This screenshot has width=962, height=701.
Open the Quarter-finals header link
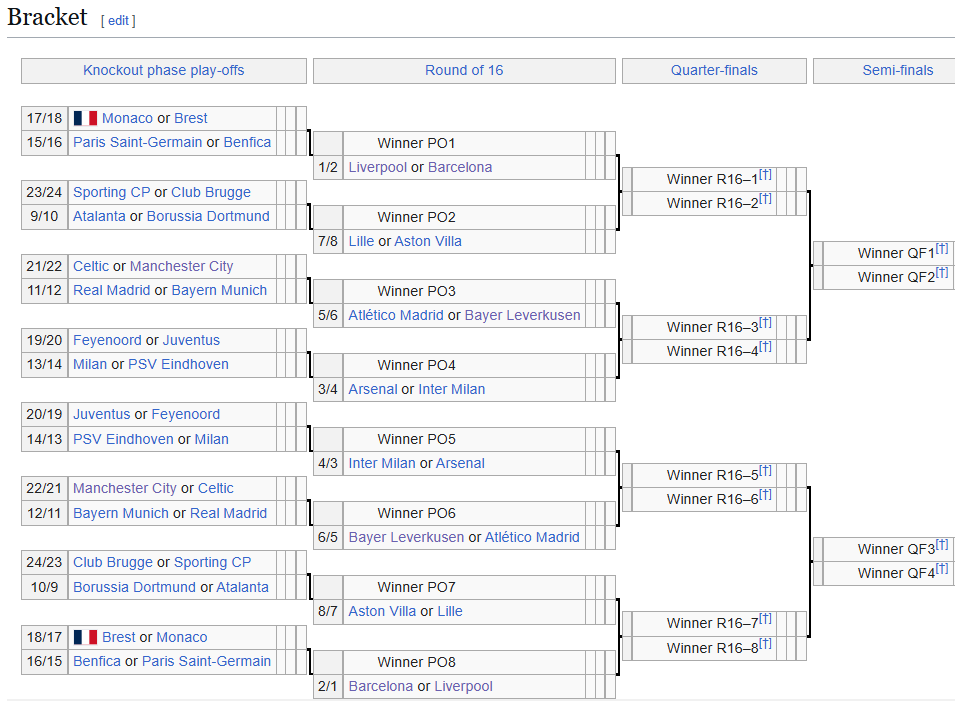[x=714, y=71]
